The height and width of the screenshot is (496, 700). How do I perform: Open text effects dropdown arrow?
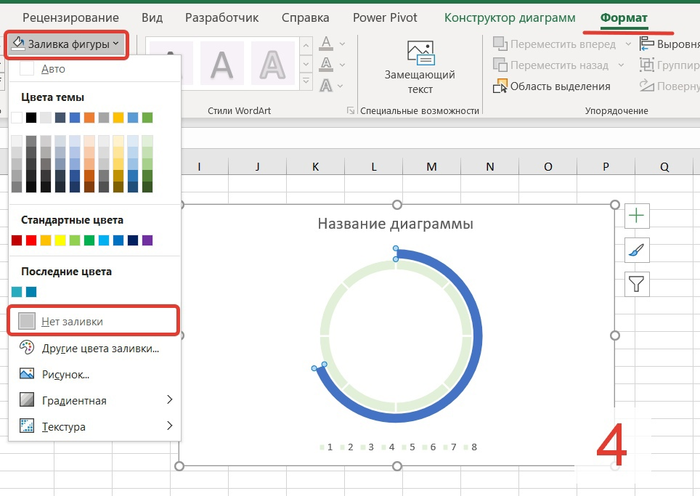[341, 86]
